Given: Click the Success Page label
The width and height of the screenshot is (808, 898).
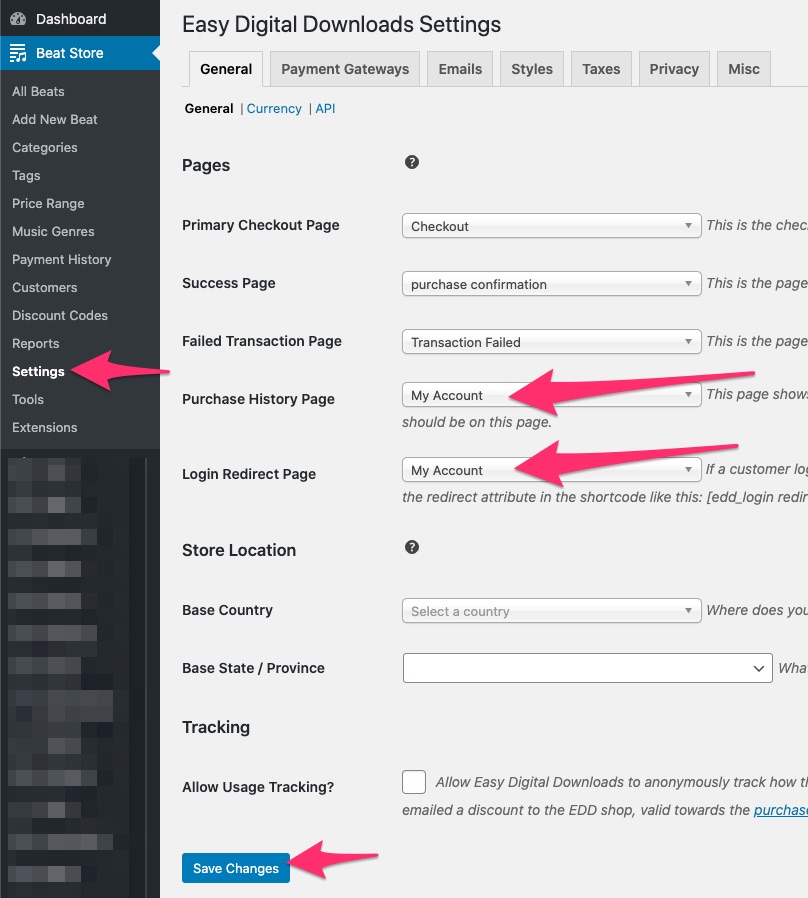Looking at the screenshot, I should (x=228, y=283).
